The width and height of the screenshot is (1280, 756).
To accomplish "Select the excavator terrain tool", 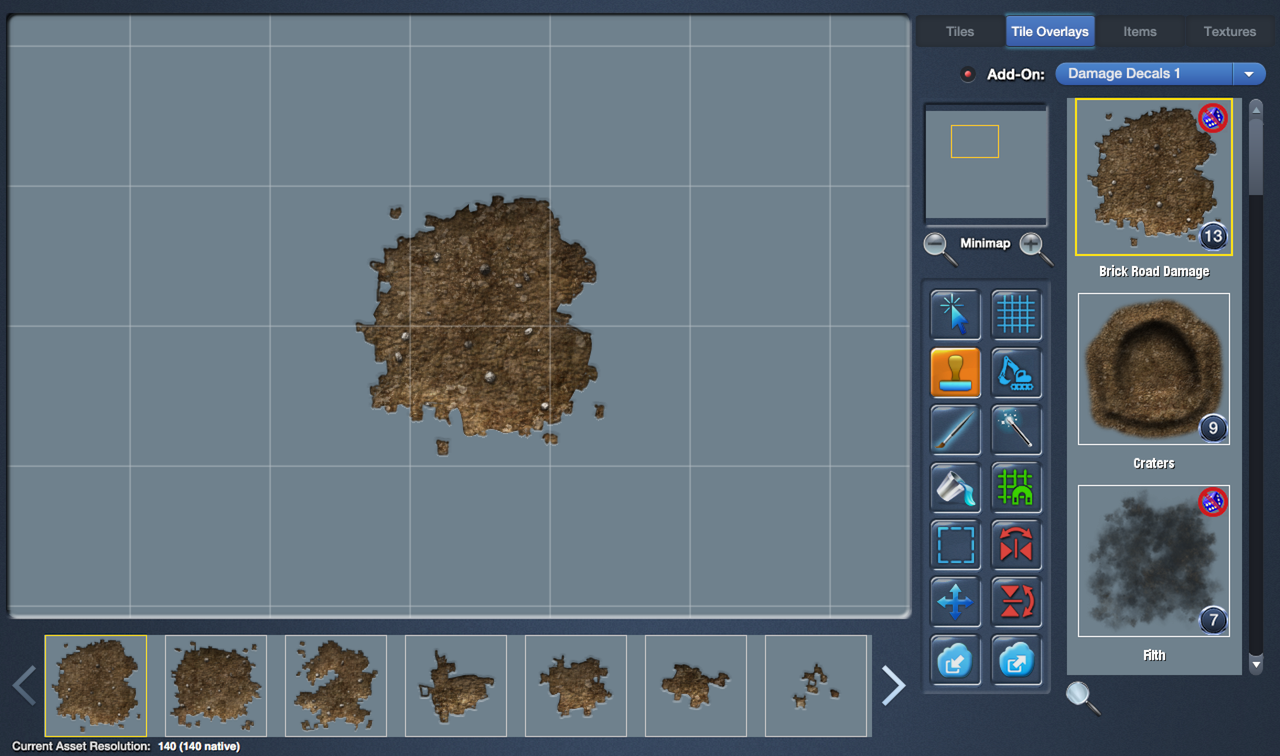I will click(x=1016, y=373).
